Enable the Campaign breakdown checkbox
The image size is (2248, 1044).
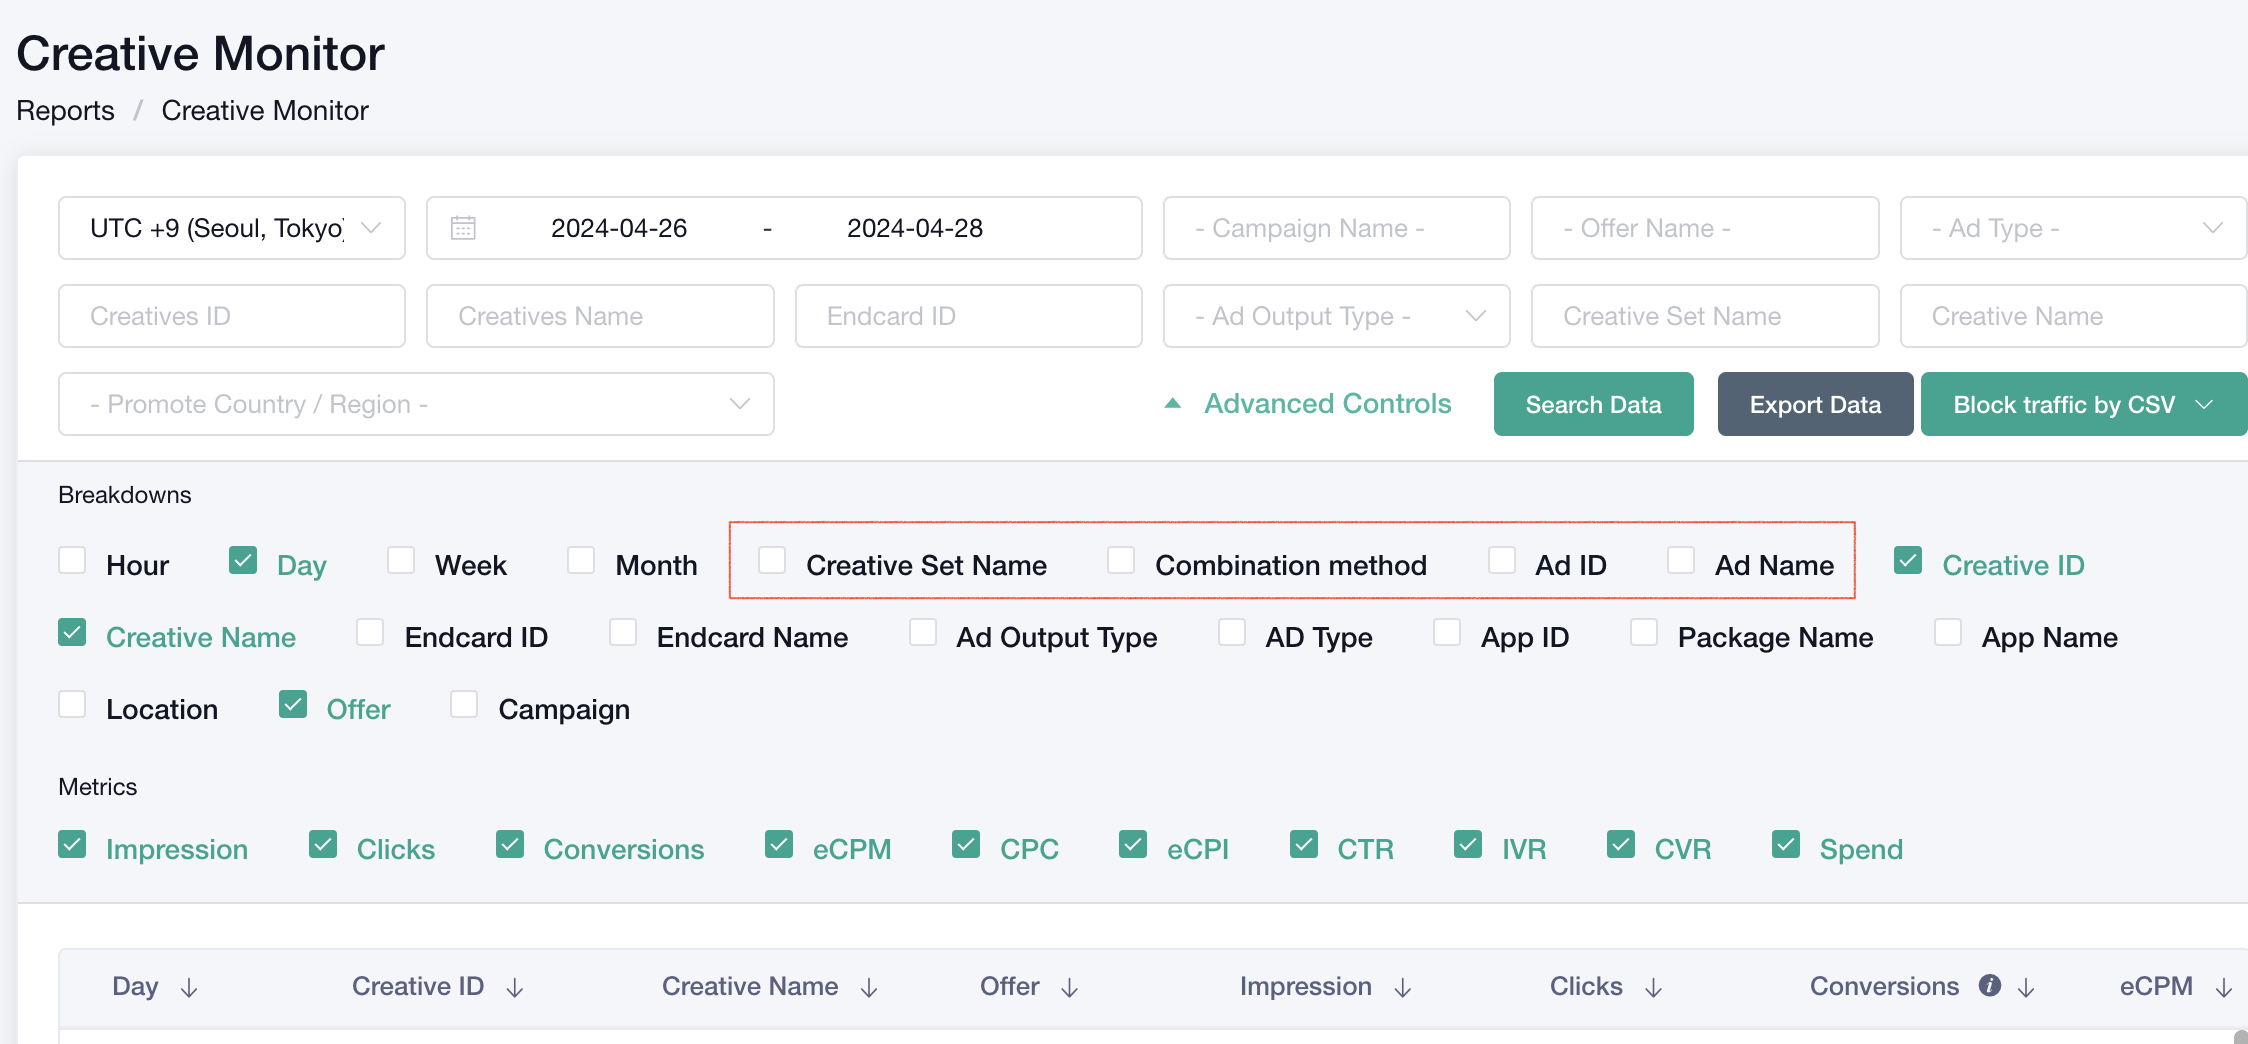(464, 704)
